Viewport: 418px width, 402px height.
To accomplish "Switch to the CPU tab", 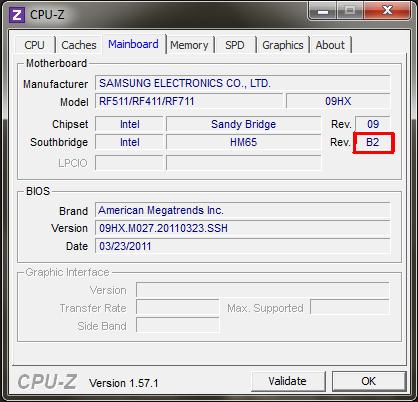I will pyautogui.click(x=34, y=45).
